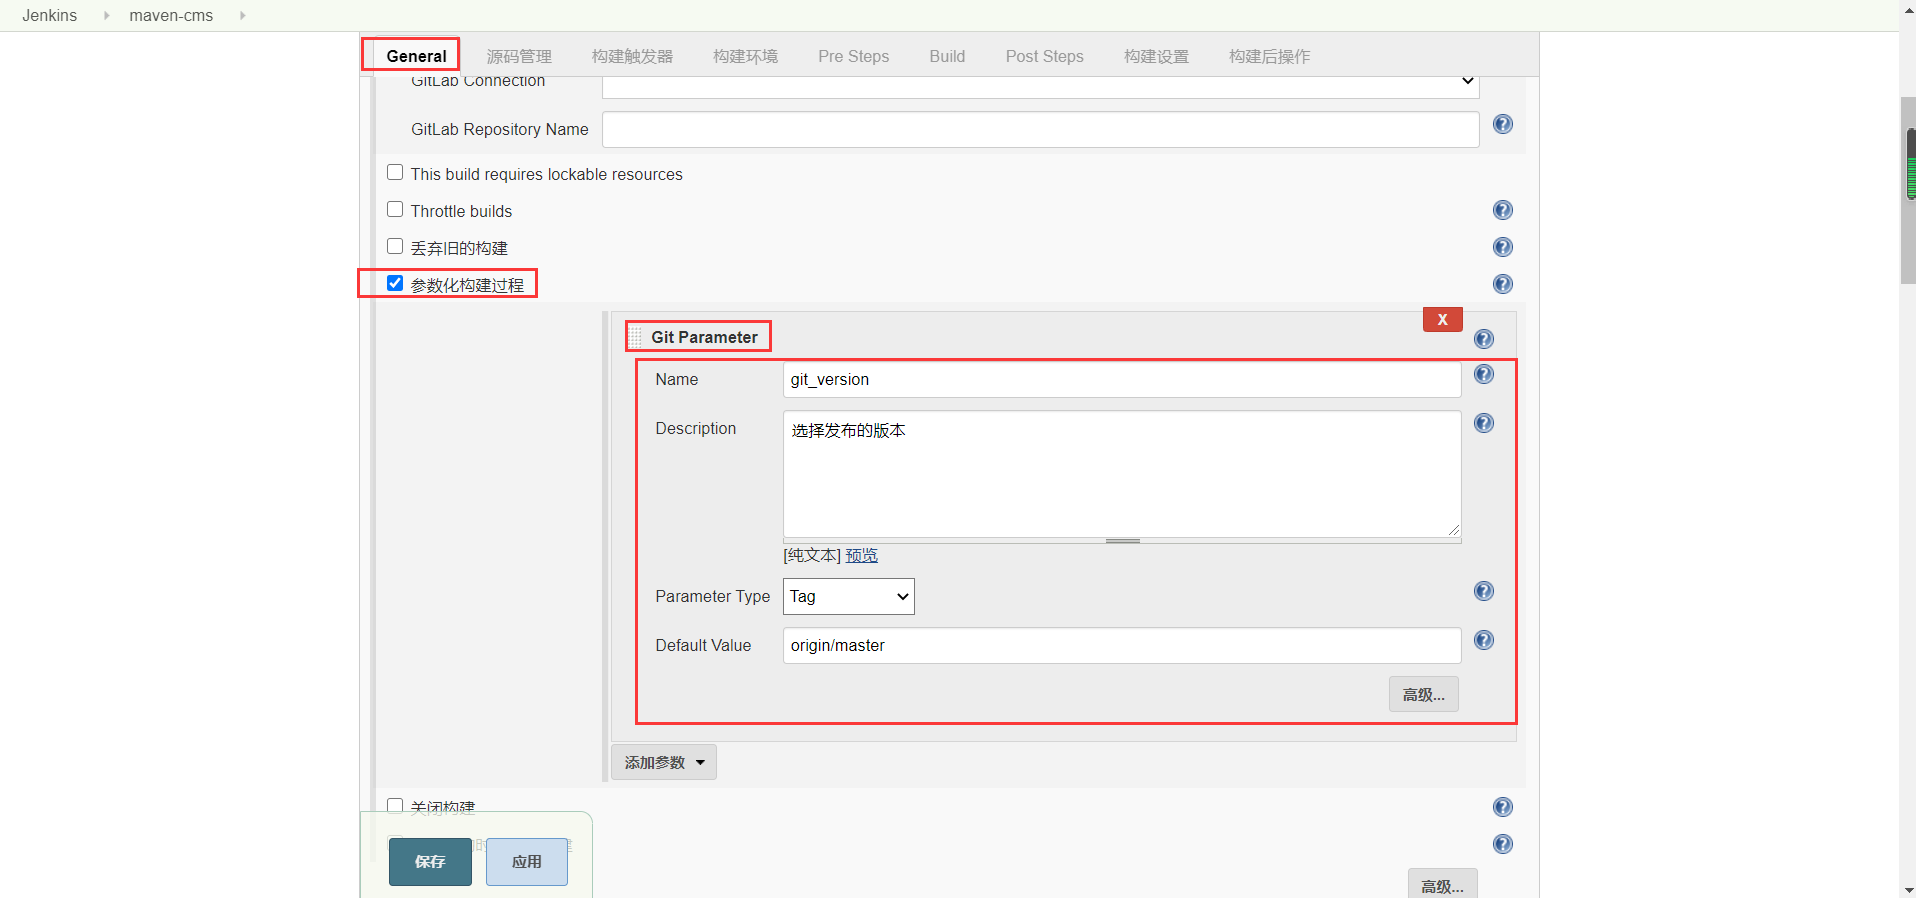The height and width of the screenshot is (898, 1916).
Task: Switch to the General tab
Action: 416,56
